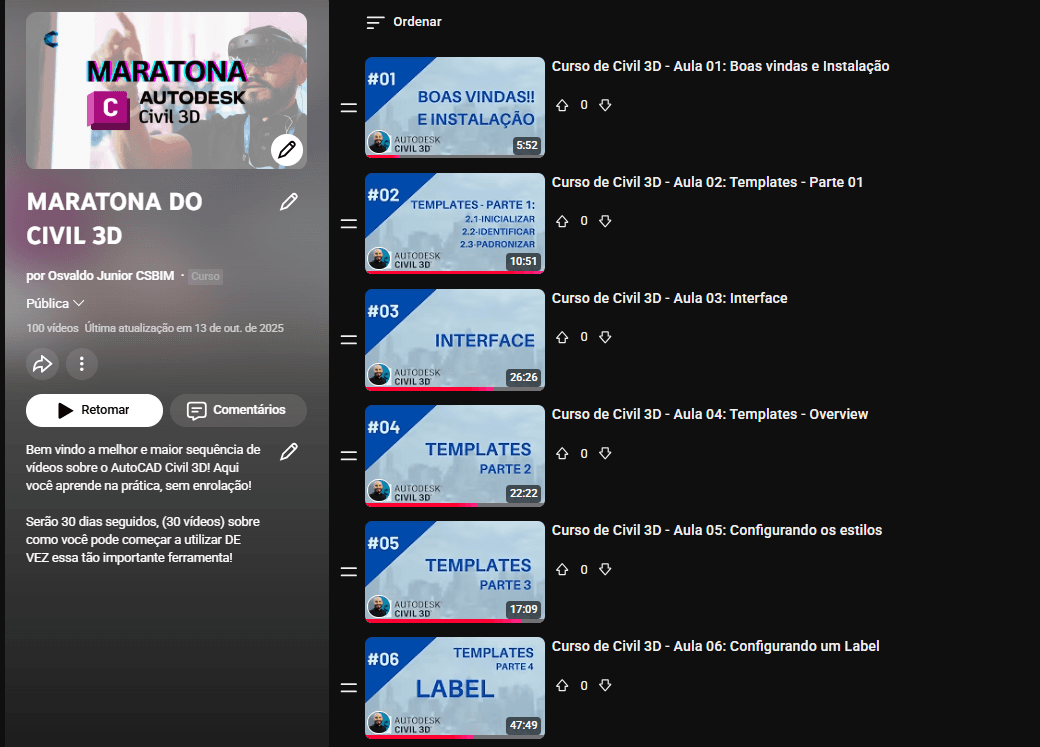Screen dimensions: 1040x747
Task: Click the vote count for Aula 05
Action: point(584,569)
